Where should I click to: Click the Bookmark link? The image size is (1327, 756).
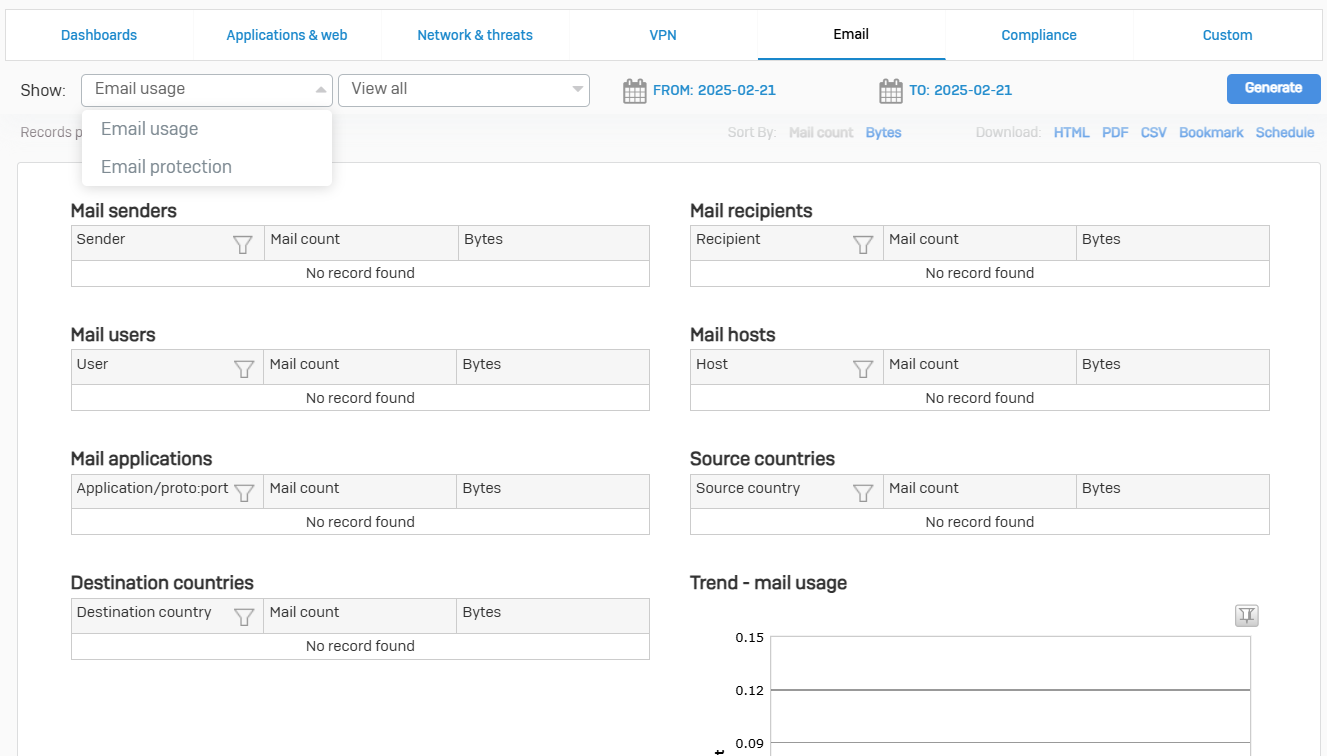coord(1211,132)
